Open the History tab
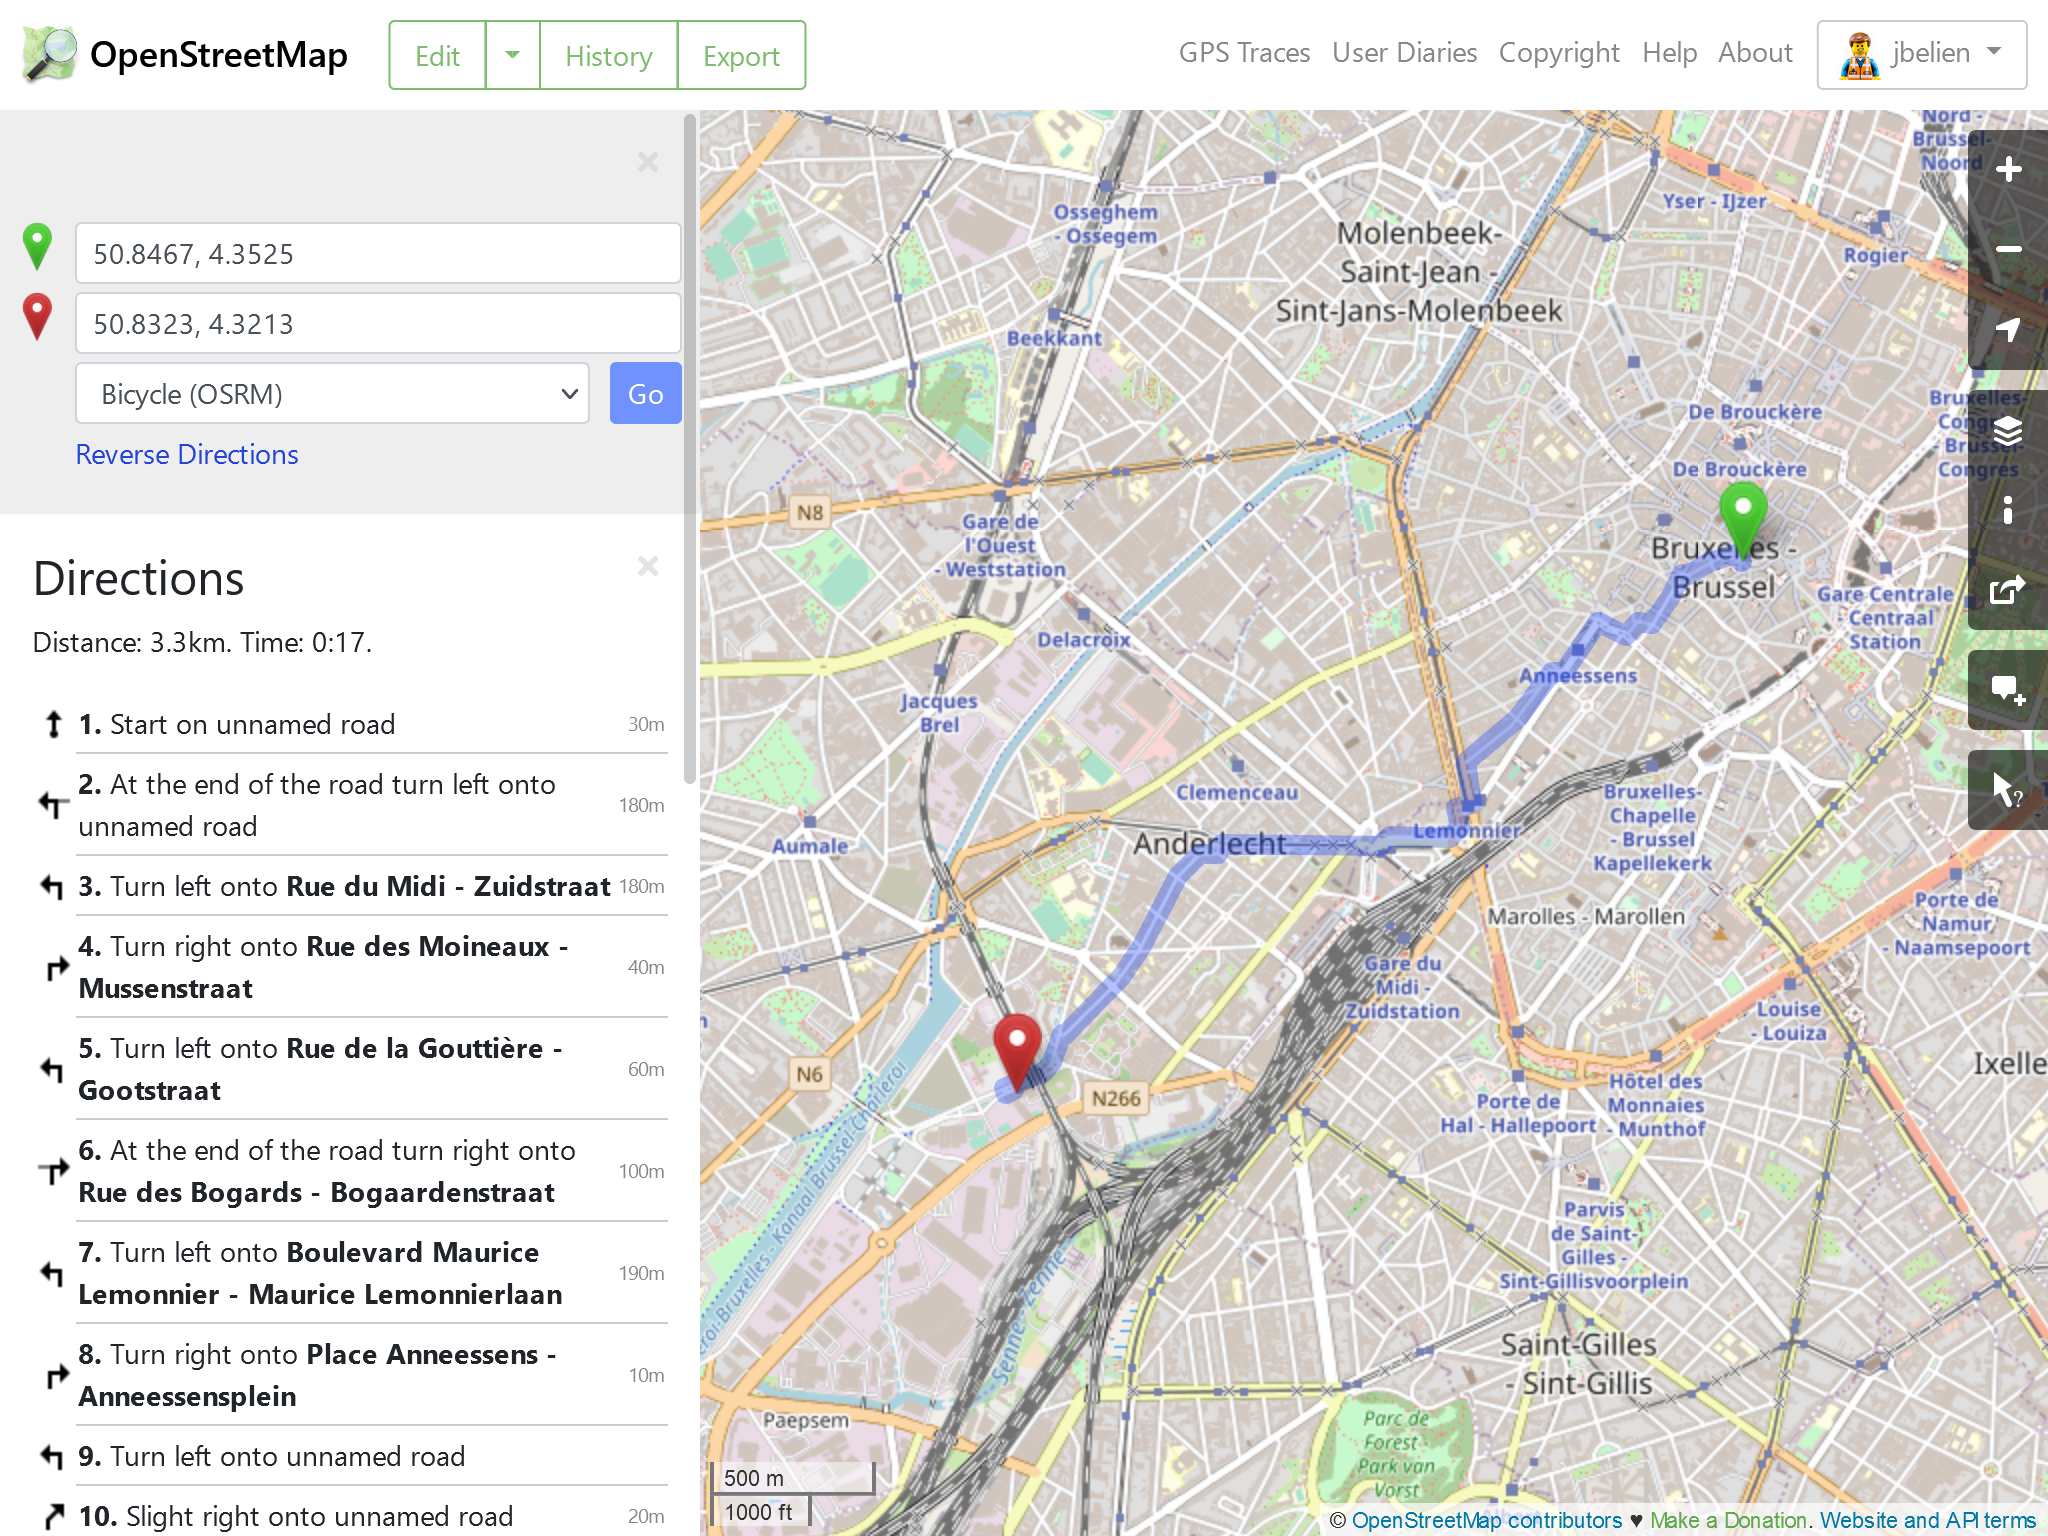Viewport: 2048px width, 1536px height. [x=608, y=55]
